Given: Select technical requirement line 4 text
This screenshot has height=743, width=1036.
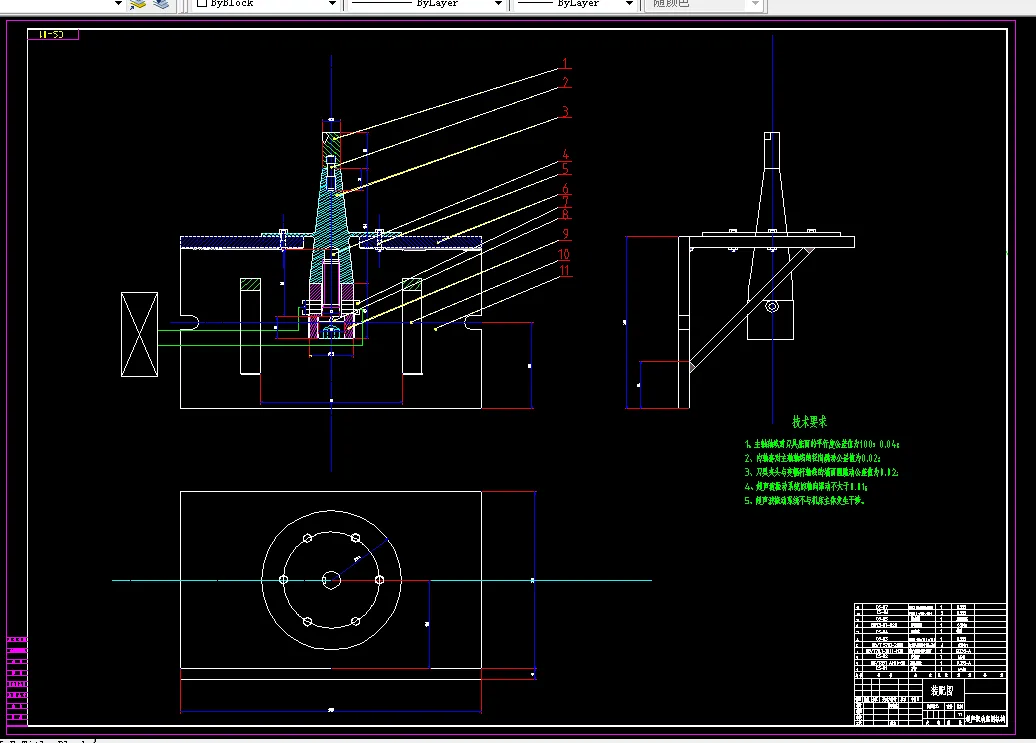Looking at the screenshot, I should (805, 487).
